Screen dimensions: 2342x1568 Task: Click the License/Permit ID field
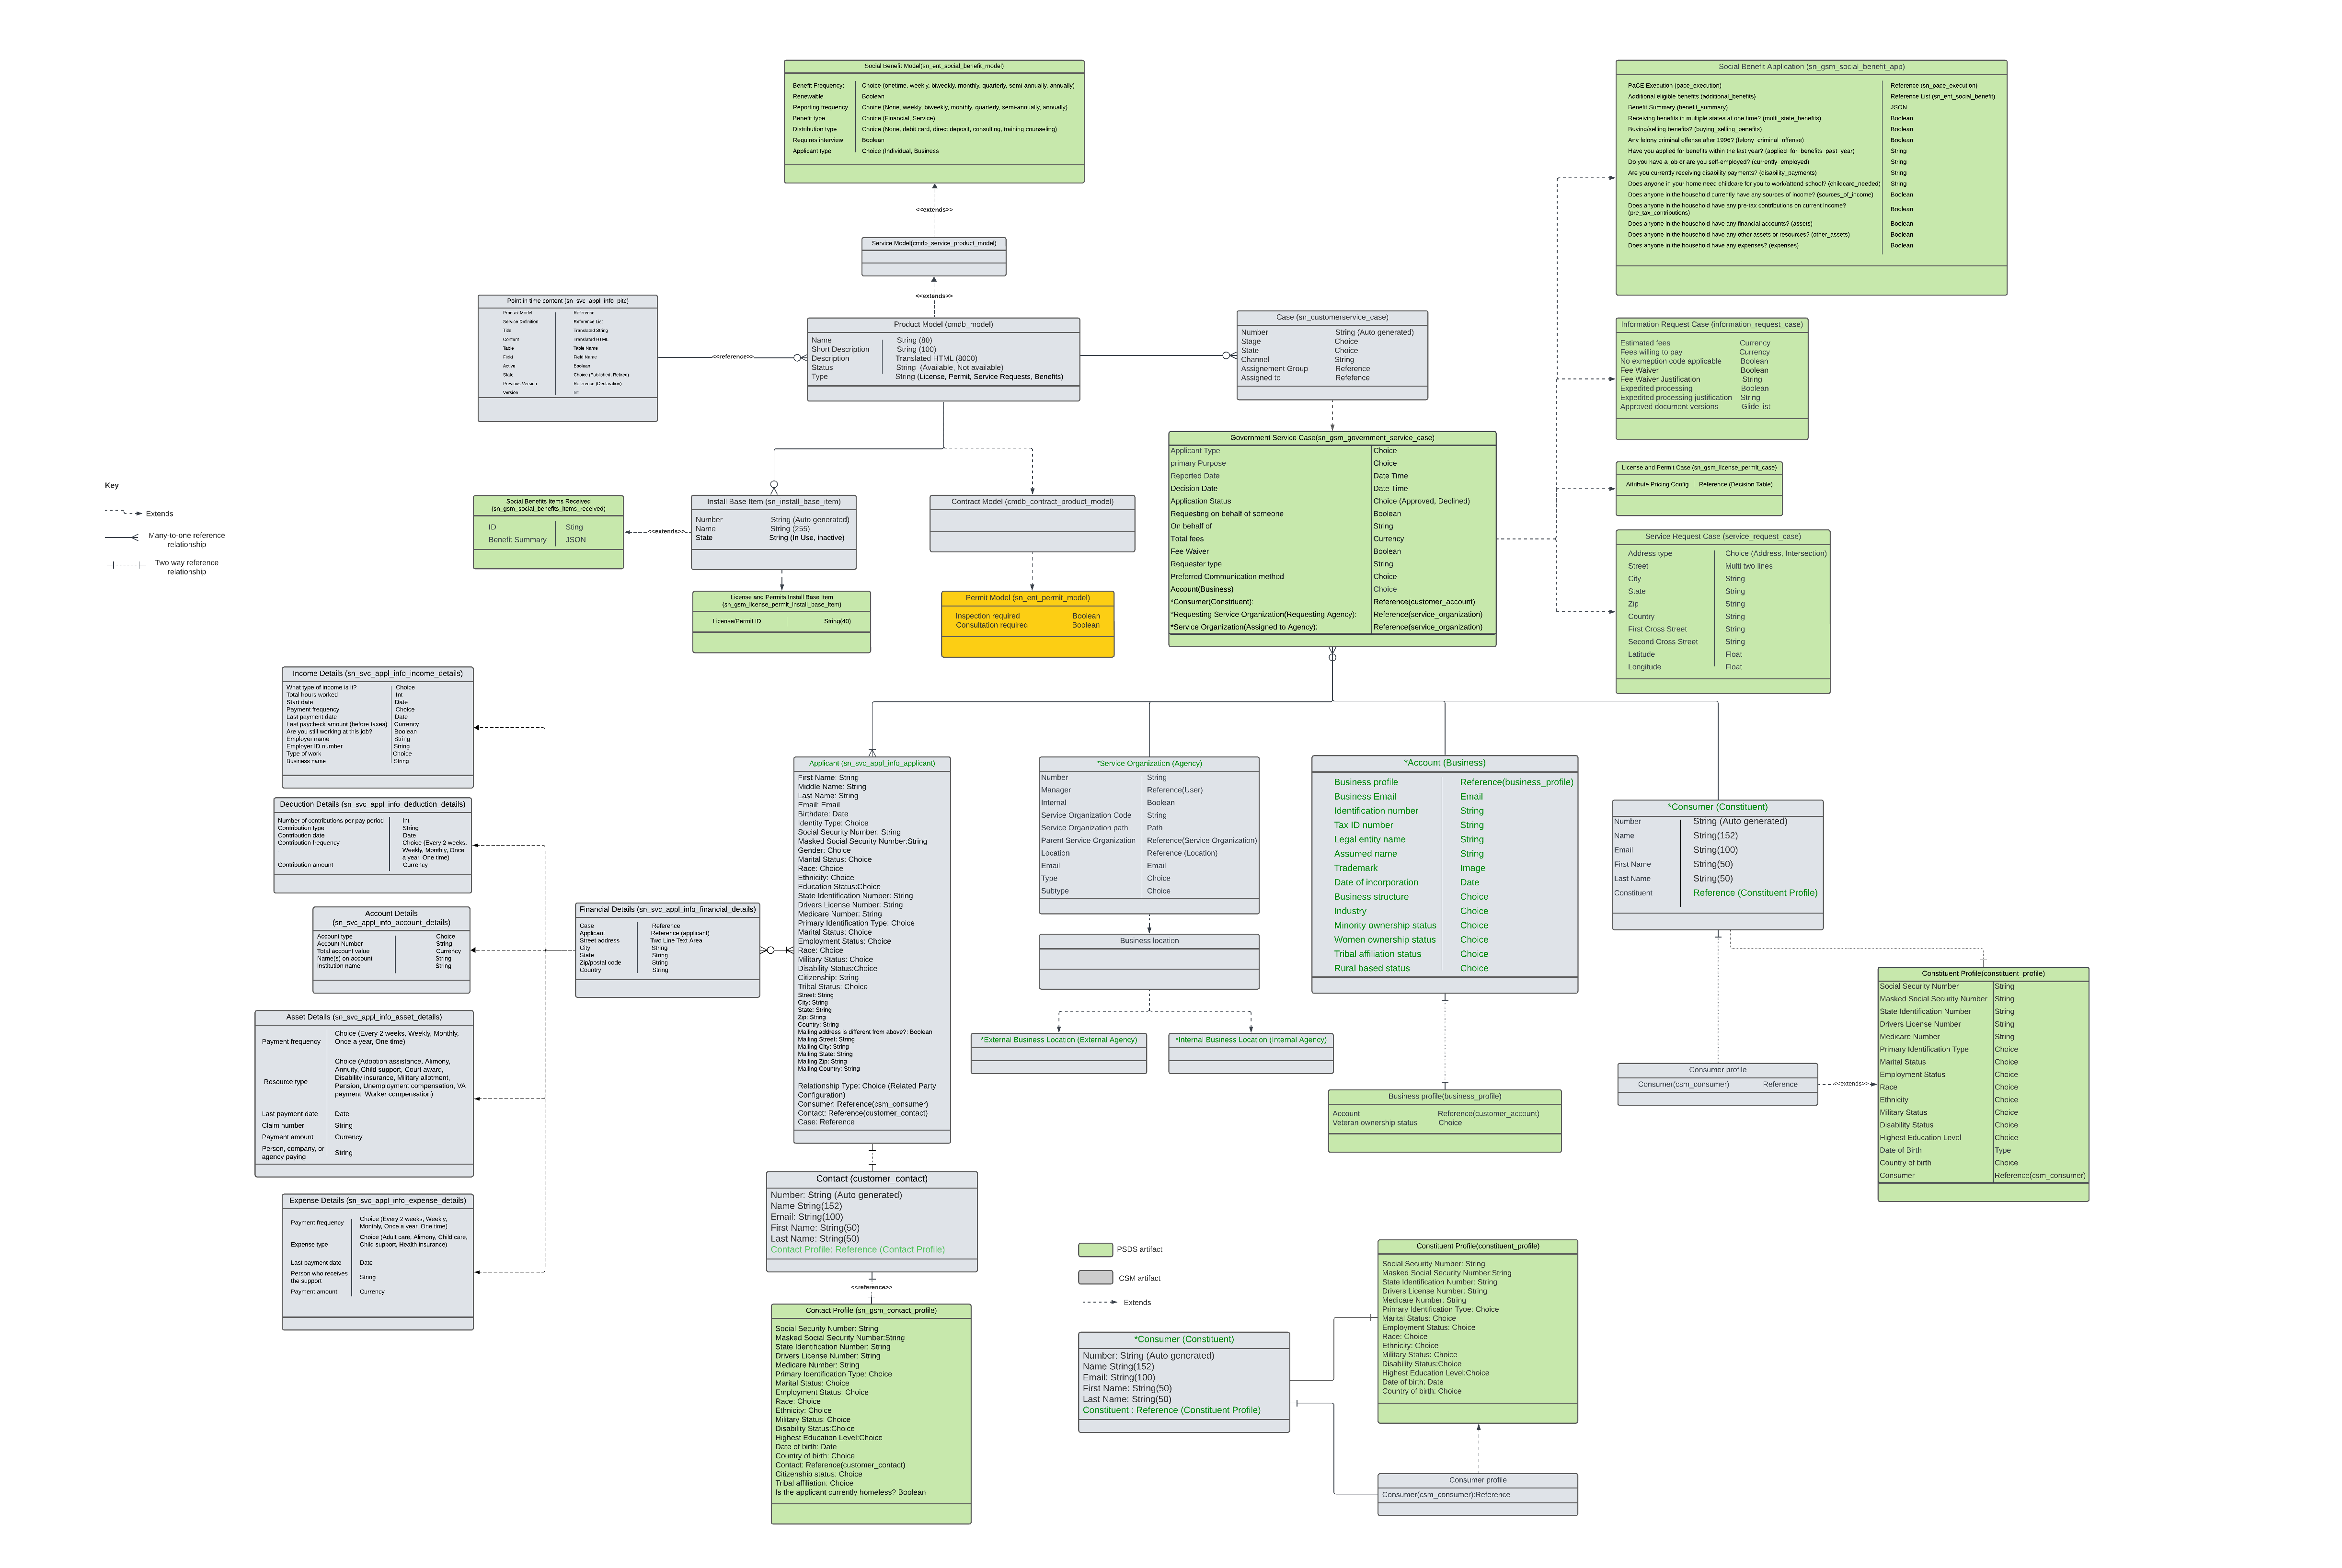coord(736,622)
